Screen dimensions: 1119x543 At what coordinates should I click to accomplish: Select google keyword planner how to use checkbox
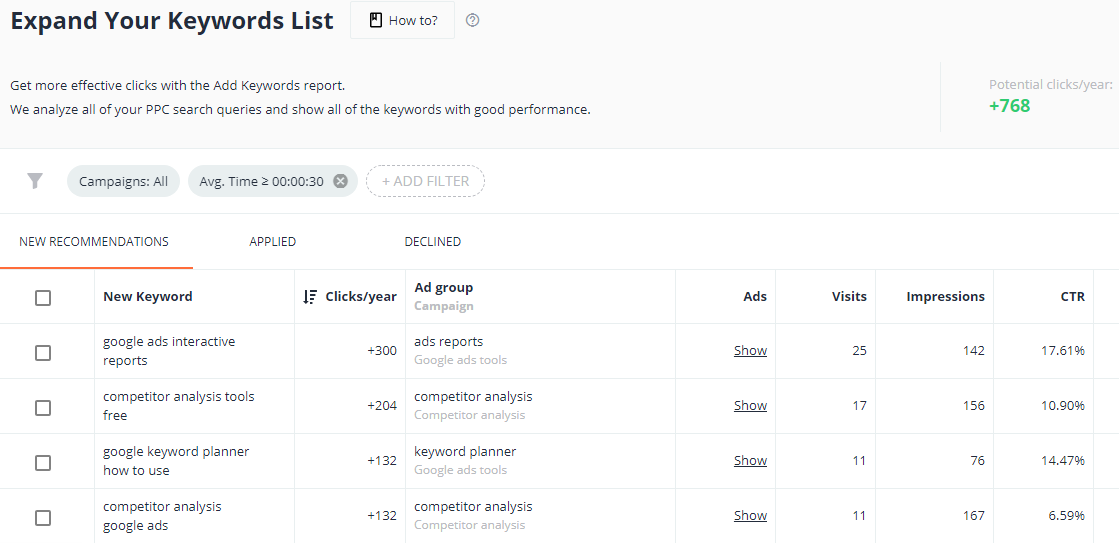point(43,462)
